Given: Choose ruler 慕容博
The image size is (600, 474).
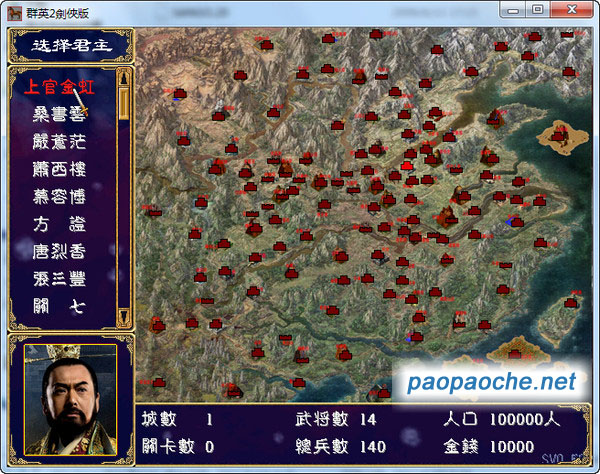Looking at the screenshot, I should click(59, 197).
